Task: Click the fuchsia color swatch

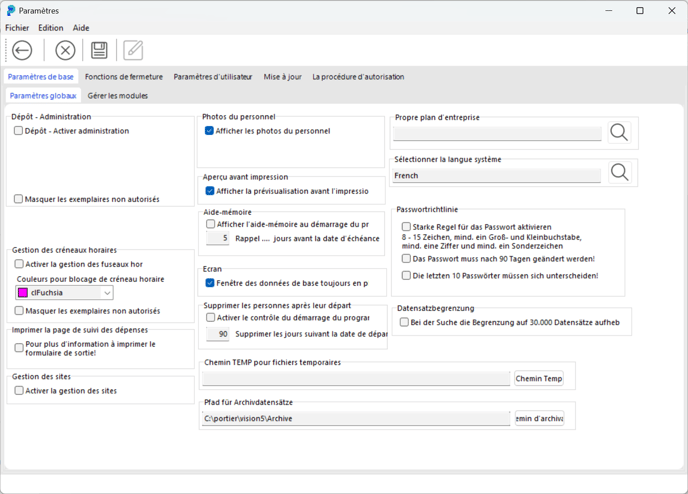Action: pos(23,293)
